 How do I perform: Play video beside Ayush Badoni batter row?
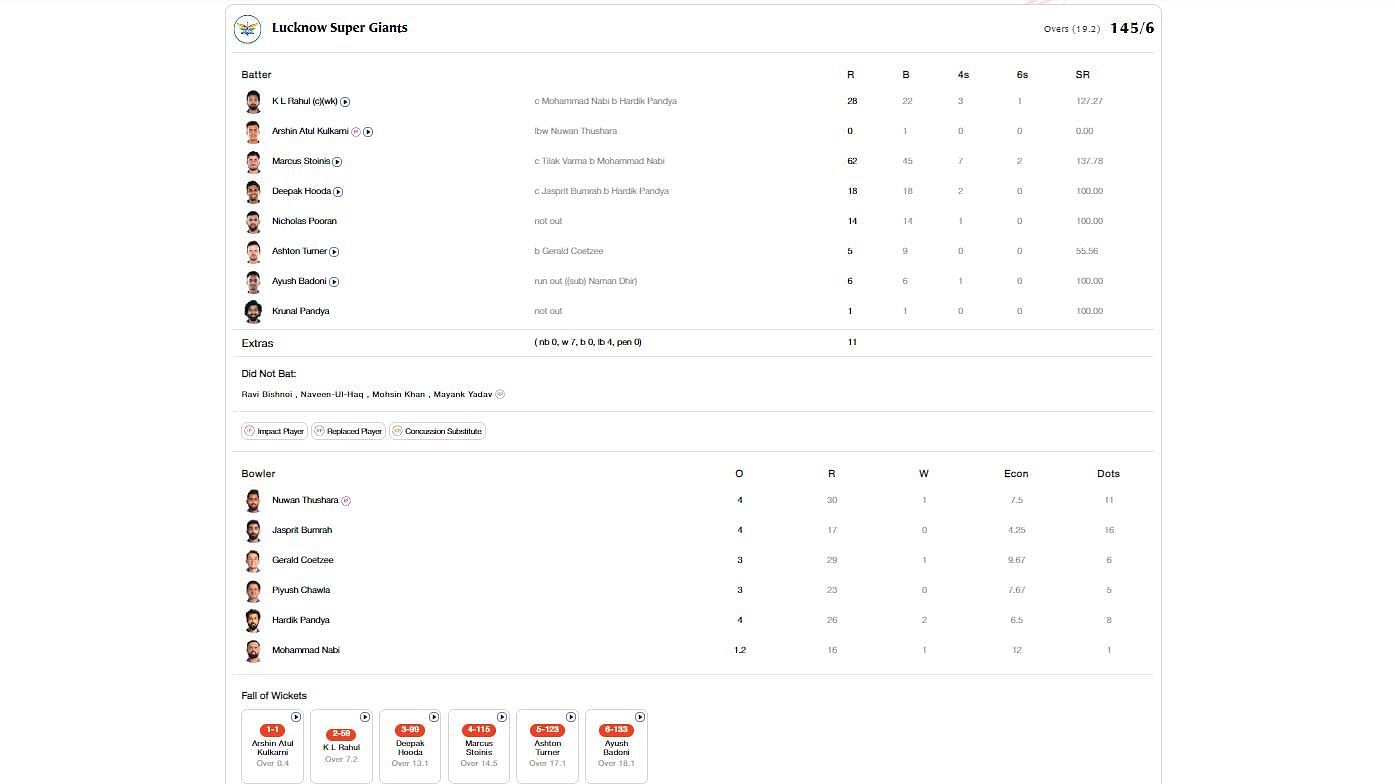(x=334, y=282)
